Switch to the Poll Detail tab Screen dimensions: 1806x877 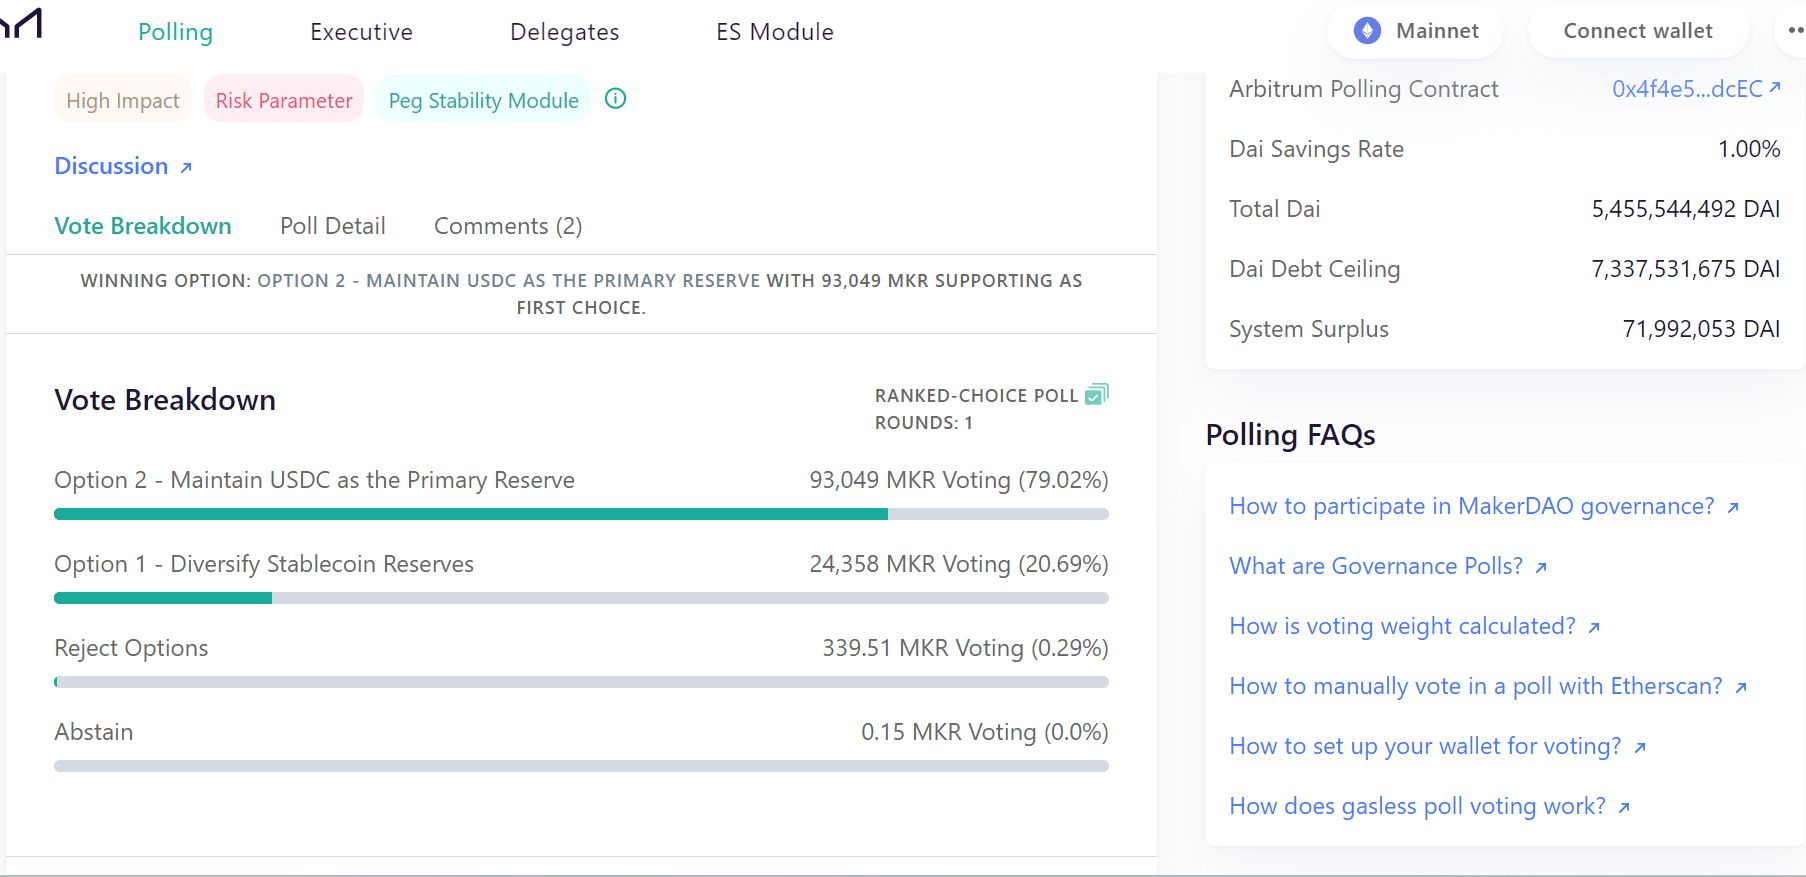tap(333, 226)
